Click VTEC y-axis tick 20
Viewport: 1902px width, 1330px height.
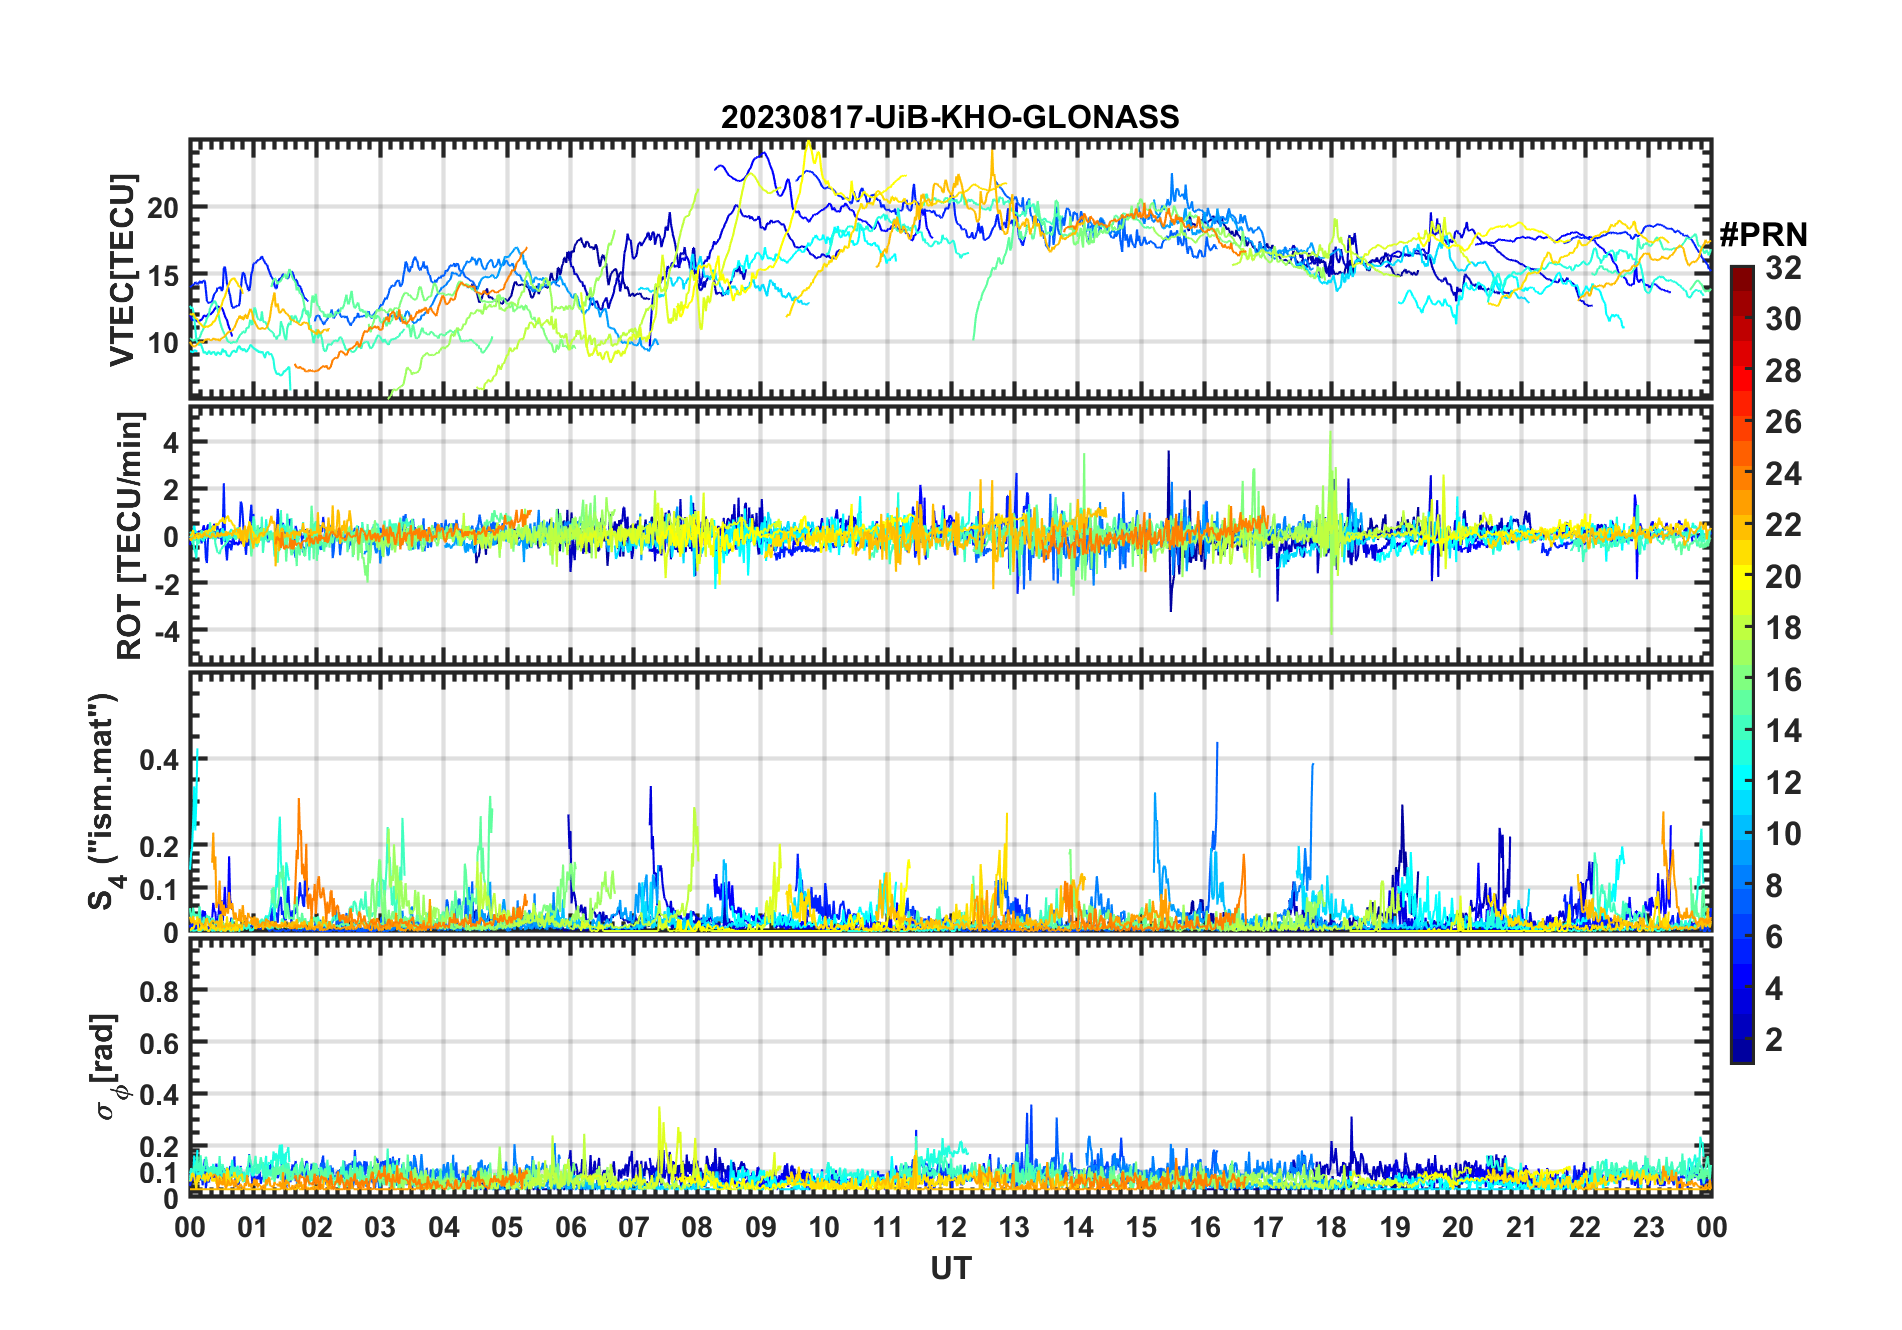click(x=164, y=208)
